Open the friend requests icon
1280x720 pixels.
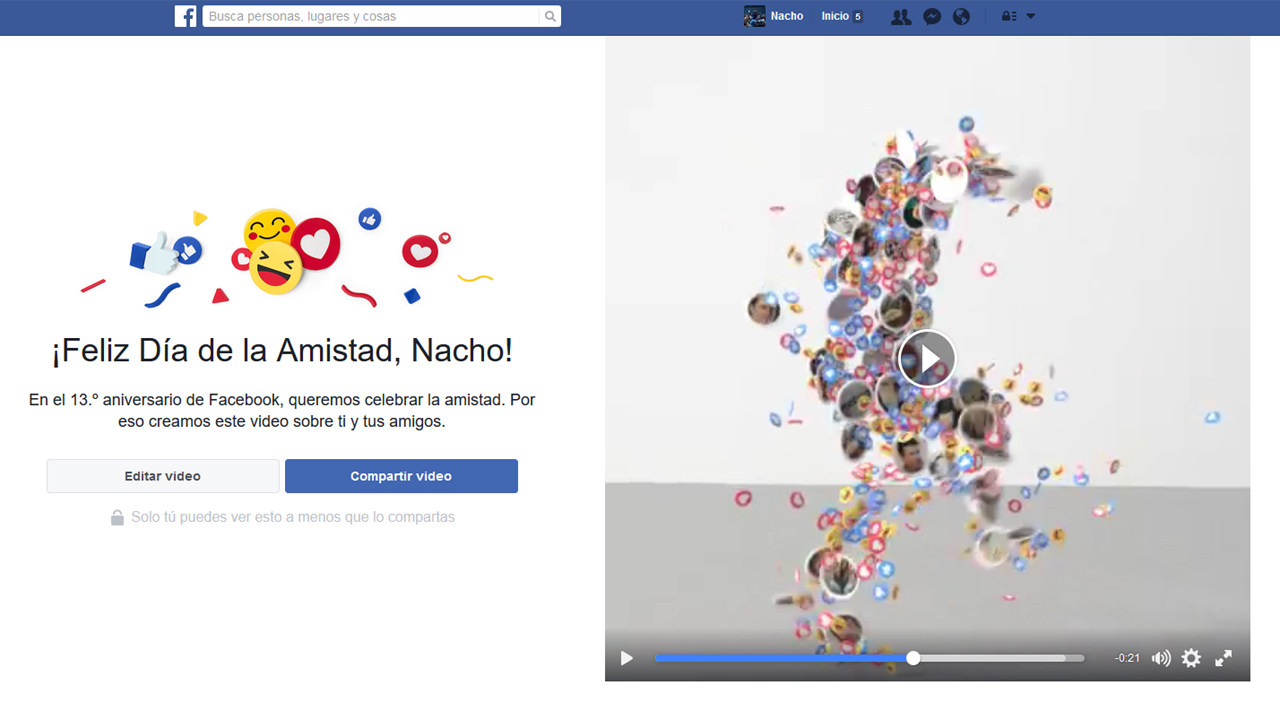pos(901,16)
